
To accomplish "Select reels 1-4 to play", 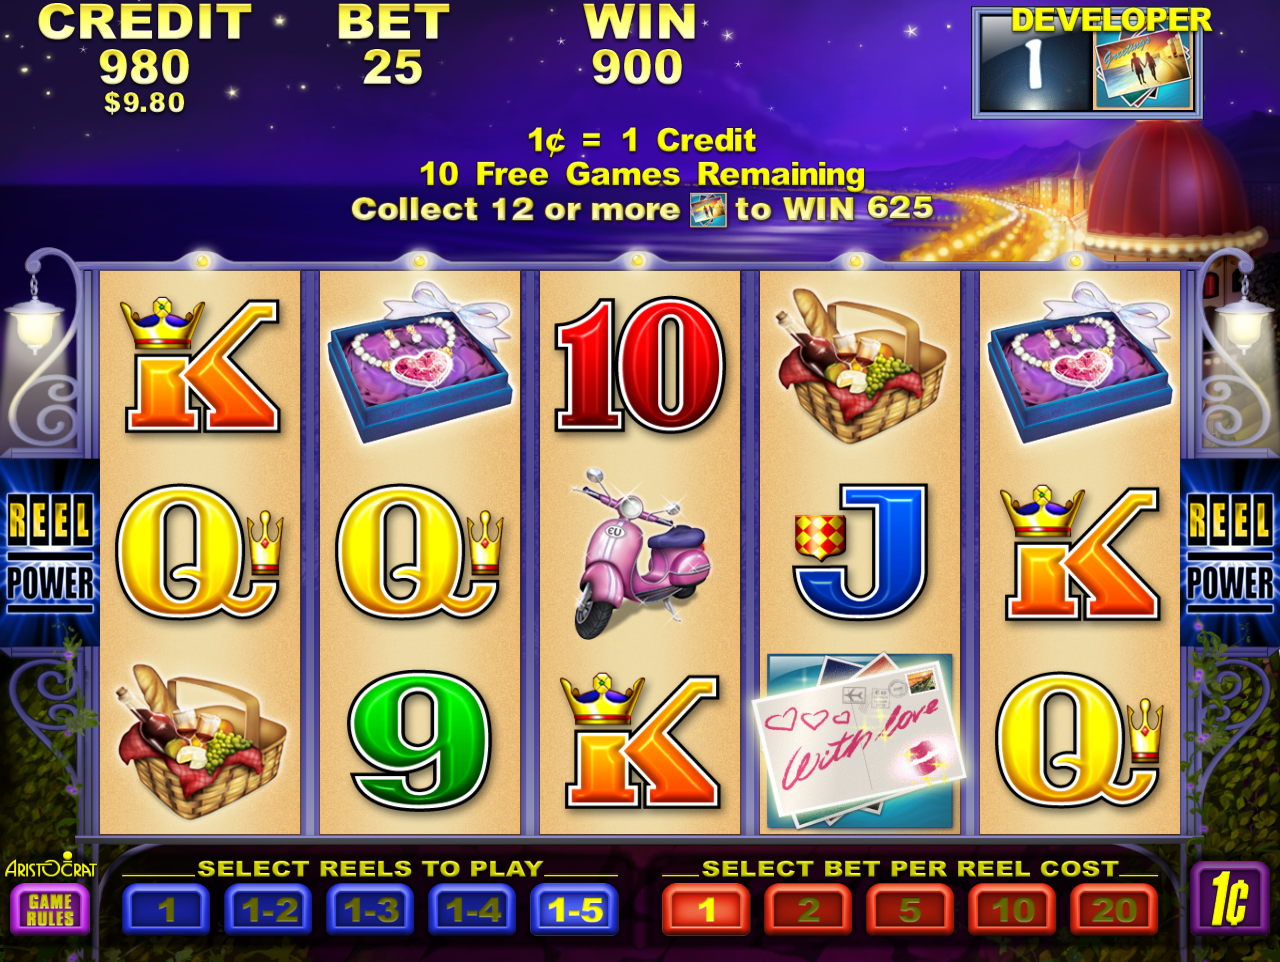I will coord(473,910).
